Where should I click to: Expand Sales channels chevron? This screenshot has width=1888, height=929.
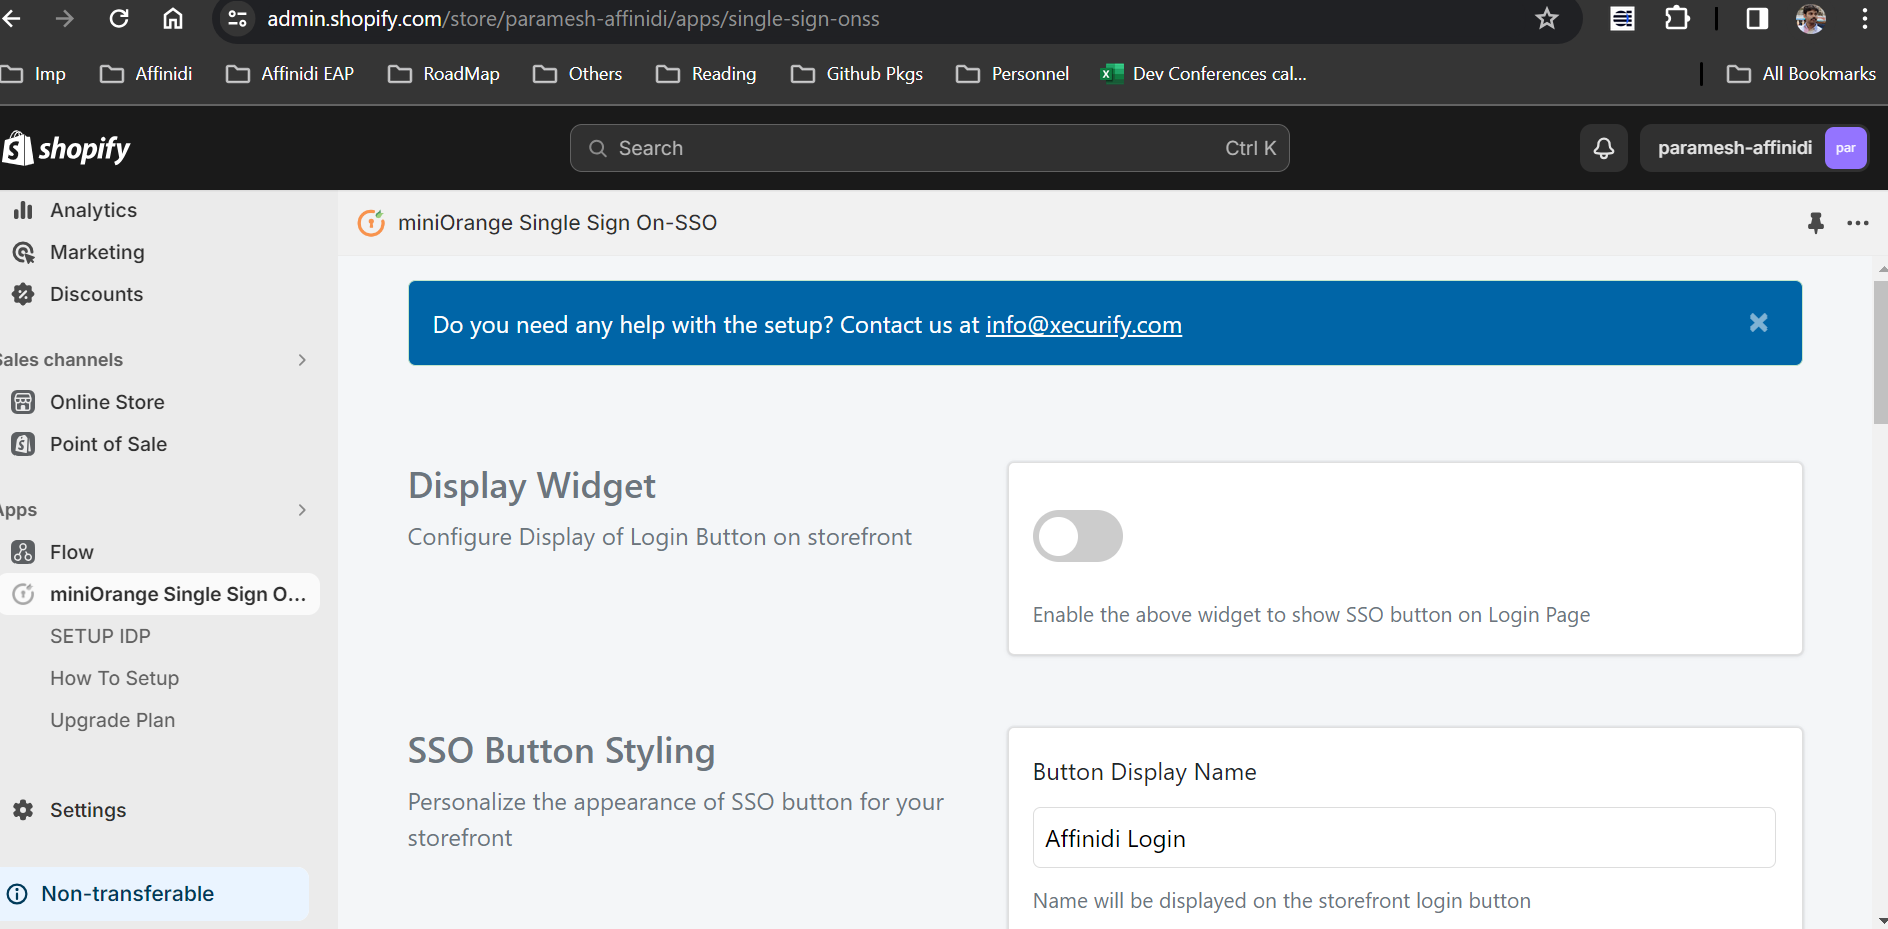[x=302, y=360]
